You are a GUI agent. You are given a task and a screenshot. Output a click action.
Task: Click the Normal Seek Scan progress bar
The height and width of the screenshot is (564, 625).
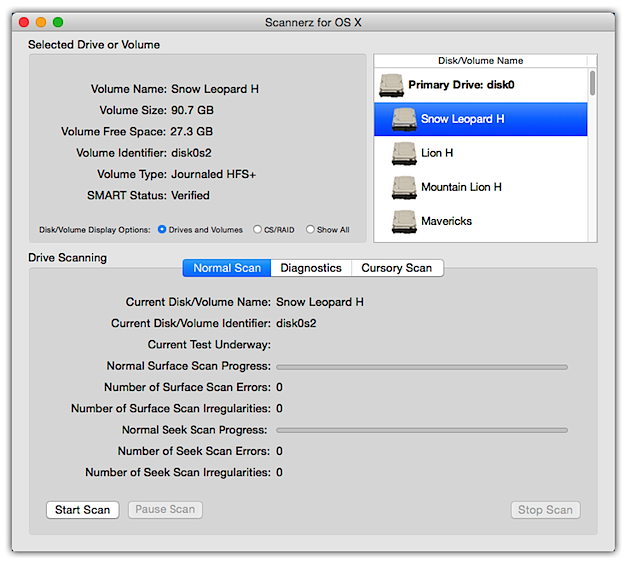pos(422,430)
